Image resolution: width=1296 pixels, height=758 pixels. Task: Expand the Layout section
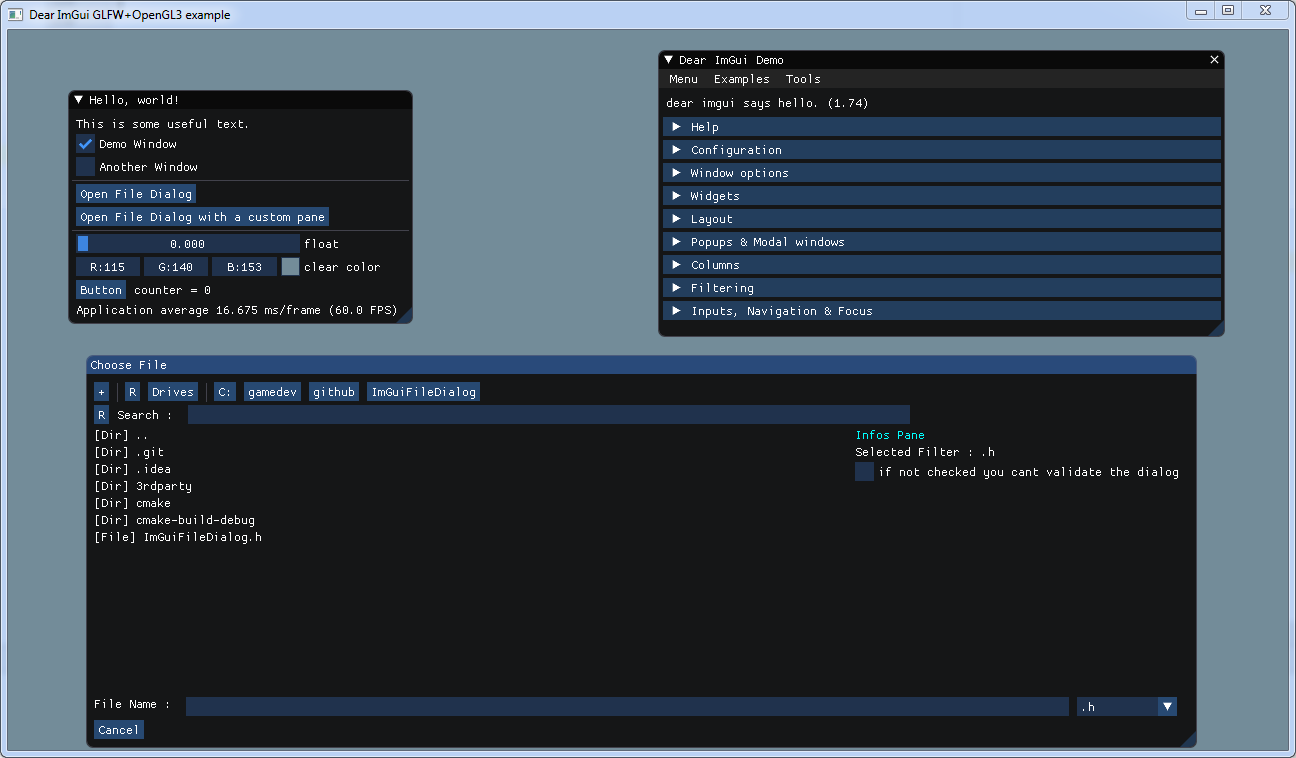[942, 219]
